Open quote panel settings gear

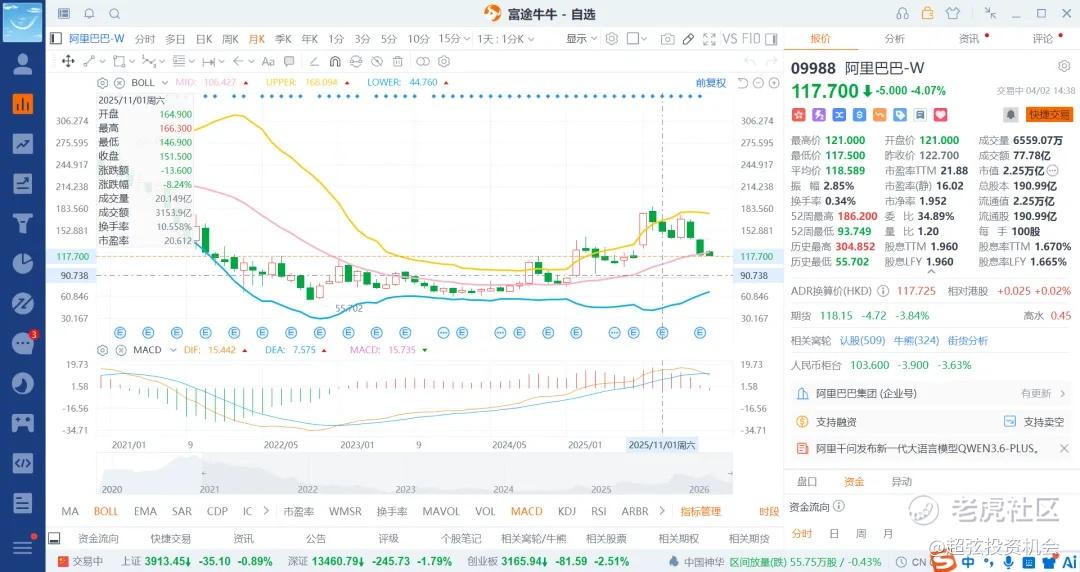click(1064, 66)
